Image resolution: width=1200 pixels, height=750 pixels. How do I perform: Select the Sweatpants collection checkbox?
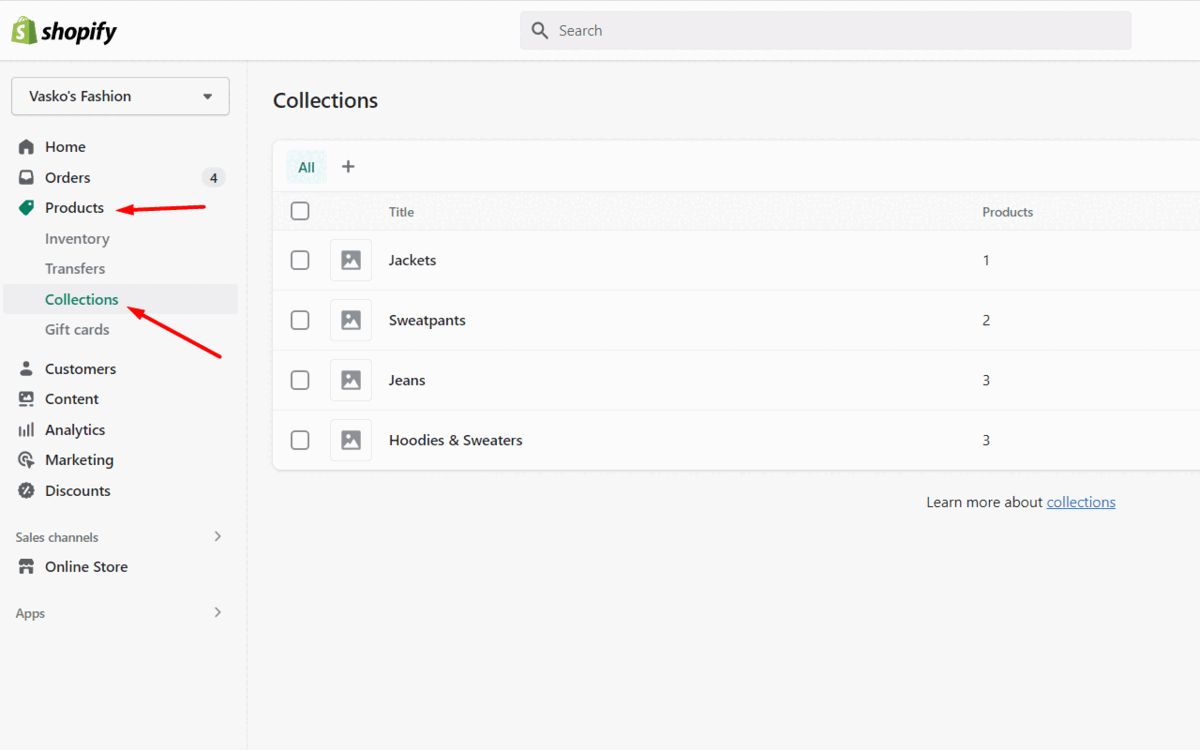300,320
